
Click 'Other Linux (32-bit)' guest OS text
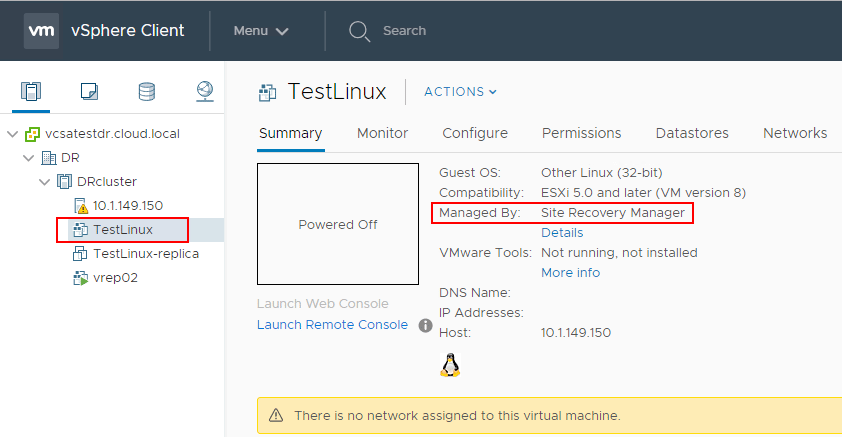click(x=601, y=173)
